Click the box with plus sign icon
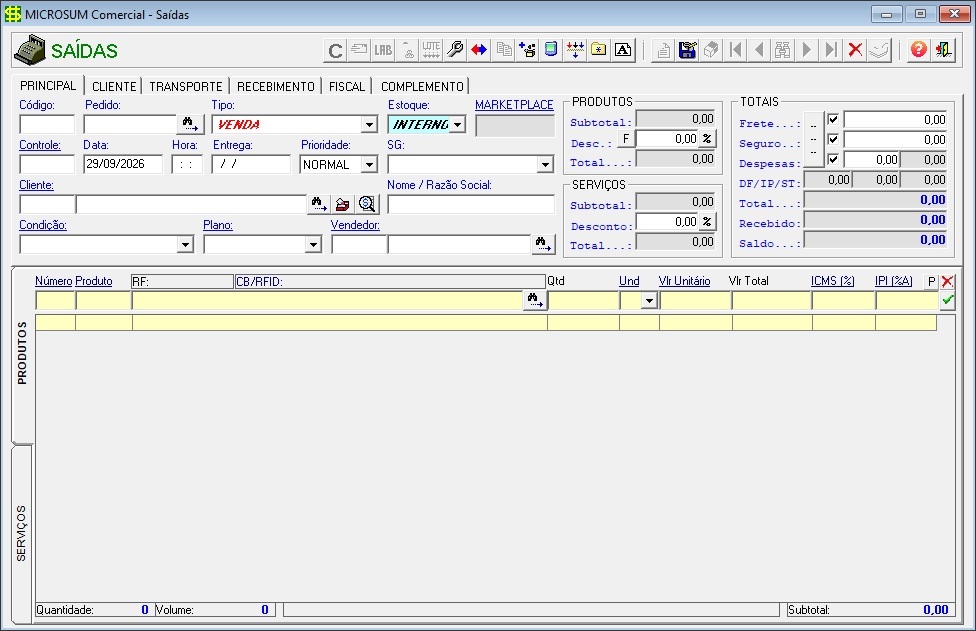Viewport: 976px width, 631px height. pyautogui.click(x=527, y=50)
